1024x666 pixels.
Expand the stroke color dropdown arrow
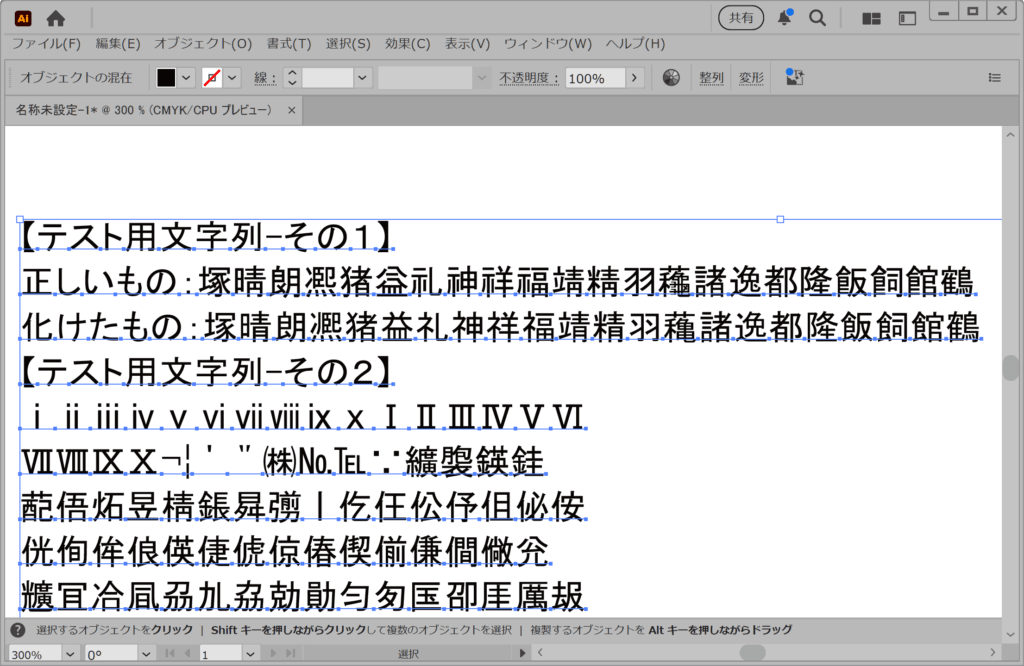[x=233, y=78]
